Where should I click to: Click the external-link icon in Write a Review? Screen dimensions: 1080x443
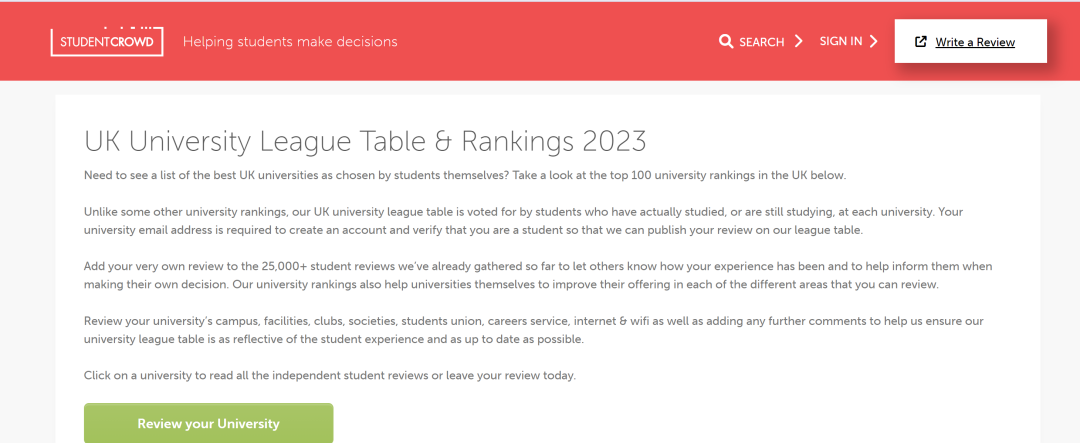tap(920, 41)
